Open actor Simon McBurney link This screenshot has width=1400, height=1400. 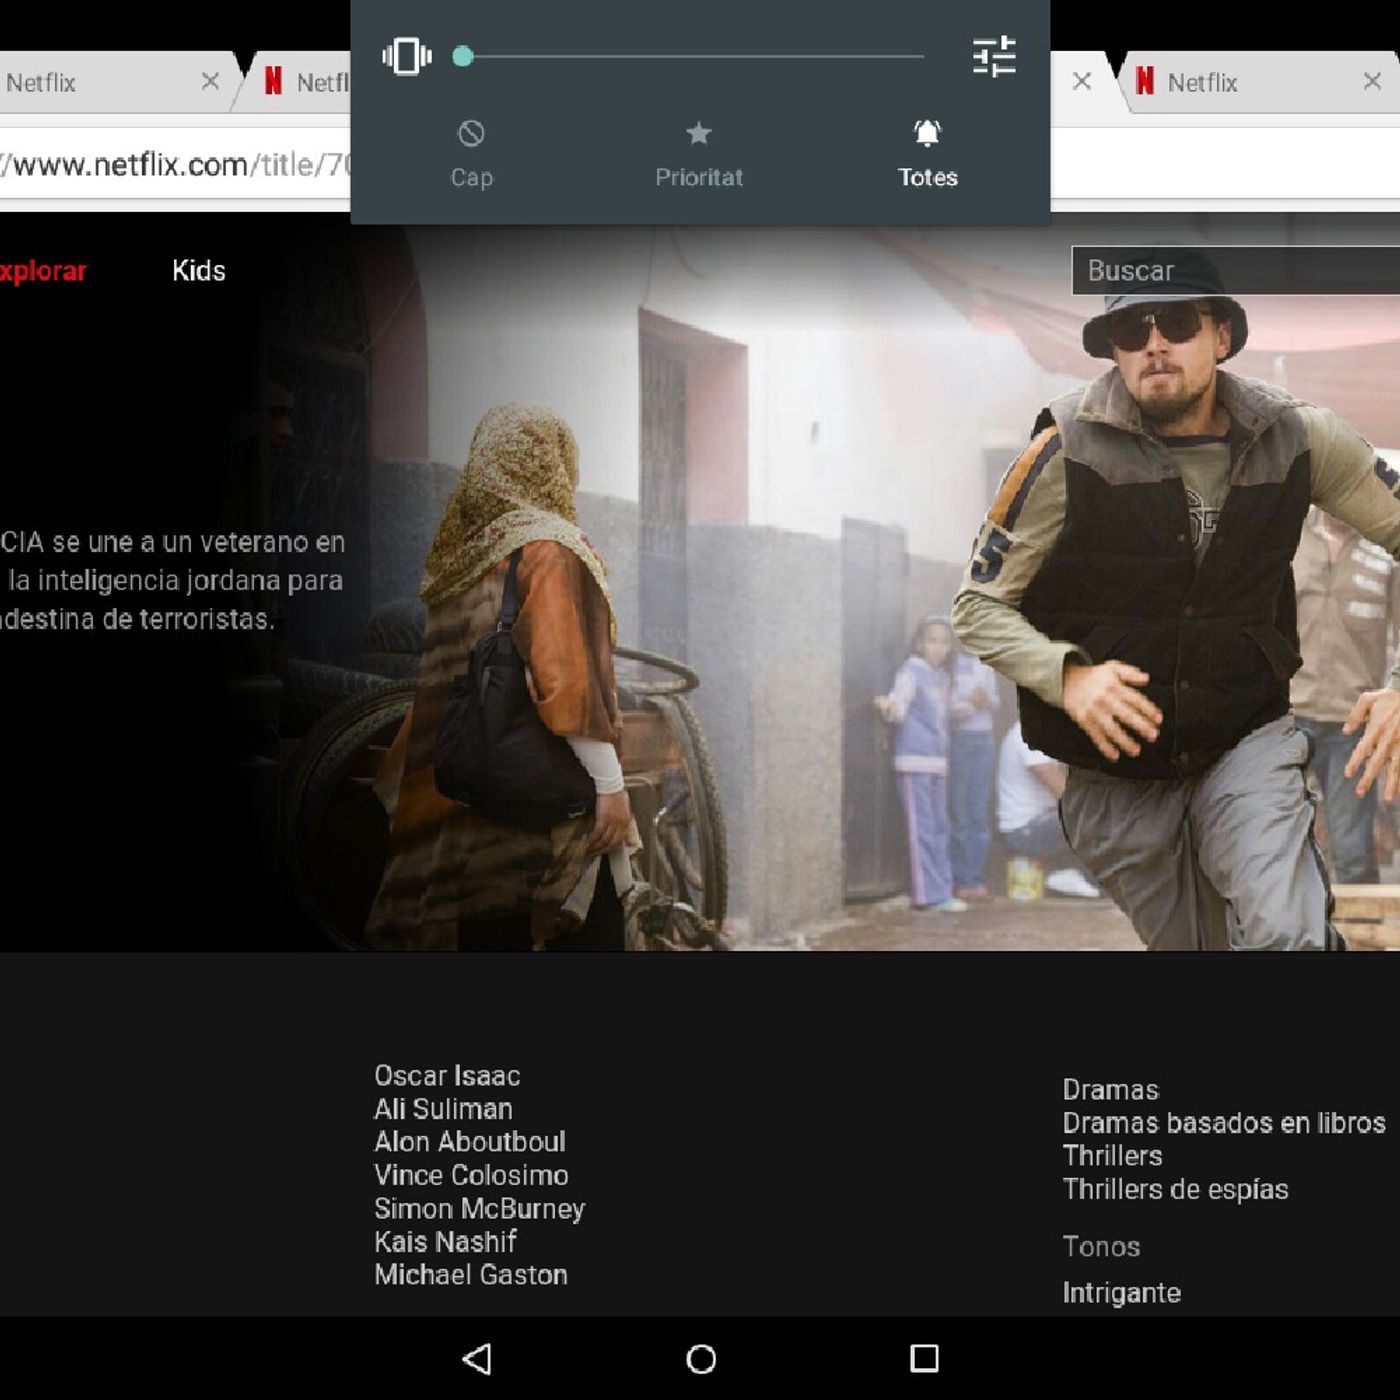(x=479, y=1208)
